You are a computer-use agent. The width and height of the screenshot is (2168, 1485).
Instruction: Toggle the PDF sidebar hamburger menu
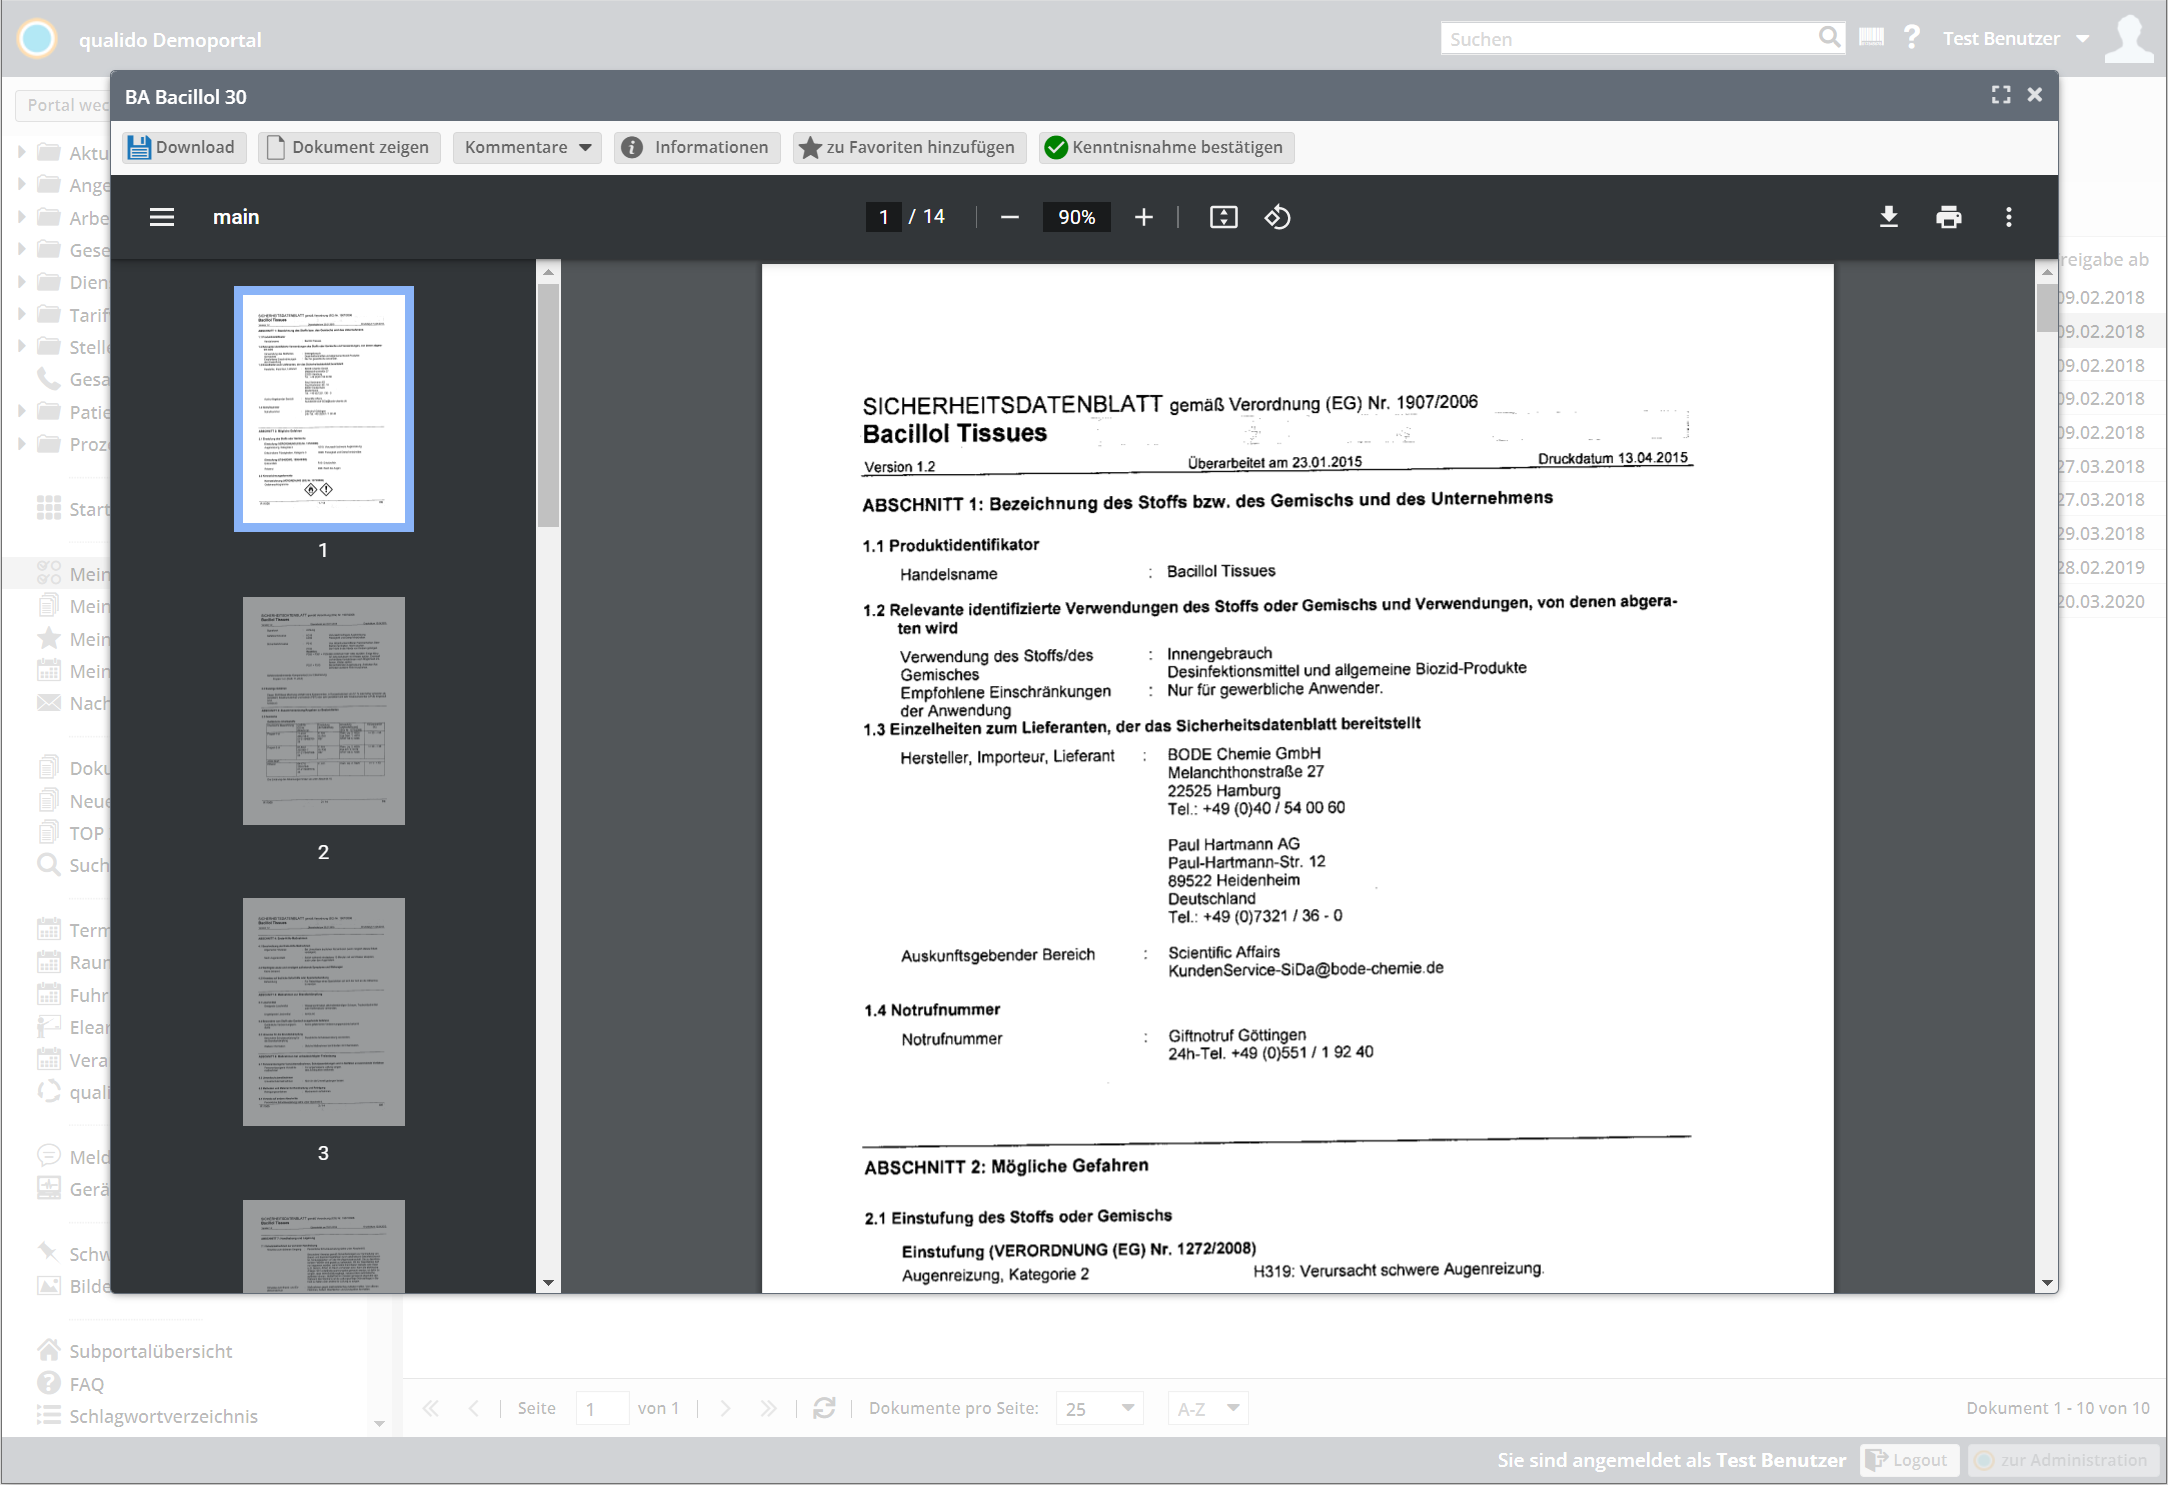point(162,217)
